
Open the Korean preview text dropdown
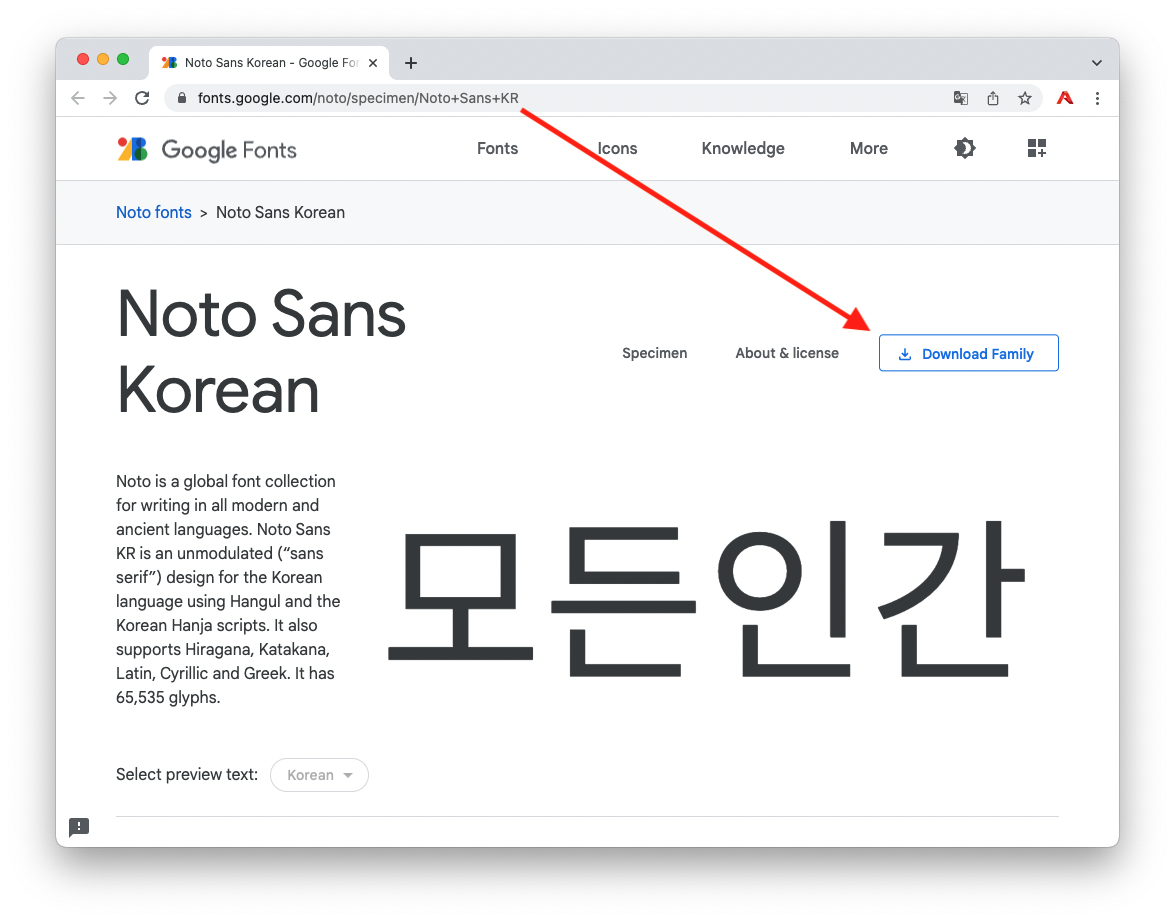coord(319,775)
